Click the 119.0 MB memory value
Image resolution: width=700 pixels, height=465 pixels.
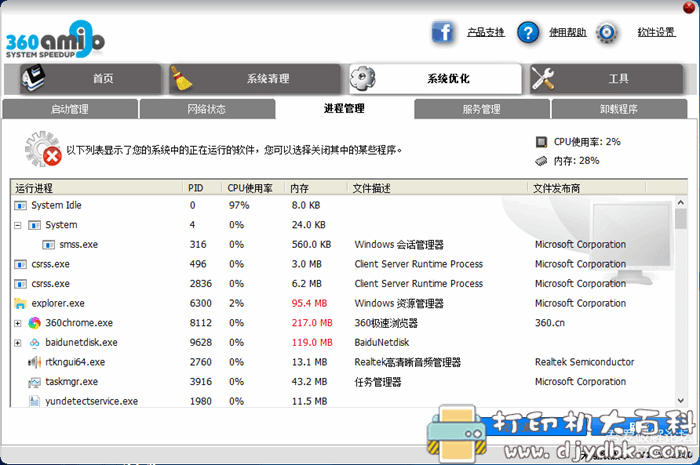[x=312, y=343]
